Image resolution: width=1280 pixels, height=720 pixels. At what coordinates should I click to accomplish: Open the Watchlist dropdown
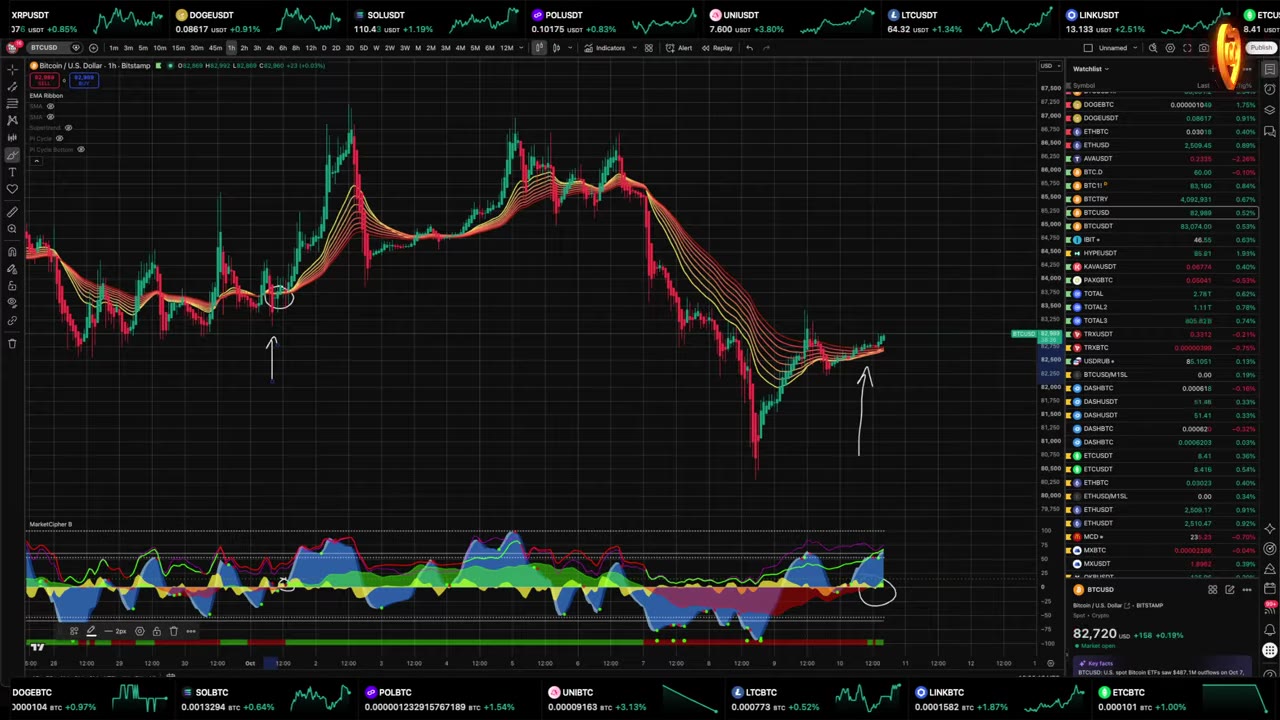[x=1089, y=69]
